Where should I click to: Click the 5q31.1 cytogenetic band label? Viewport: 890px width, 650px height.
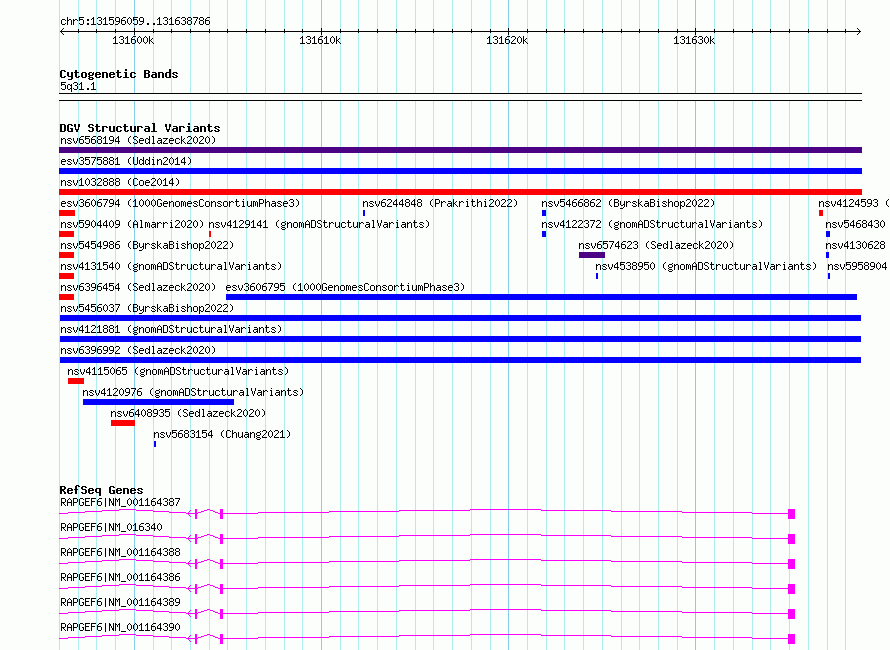coord(78,86)
